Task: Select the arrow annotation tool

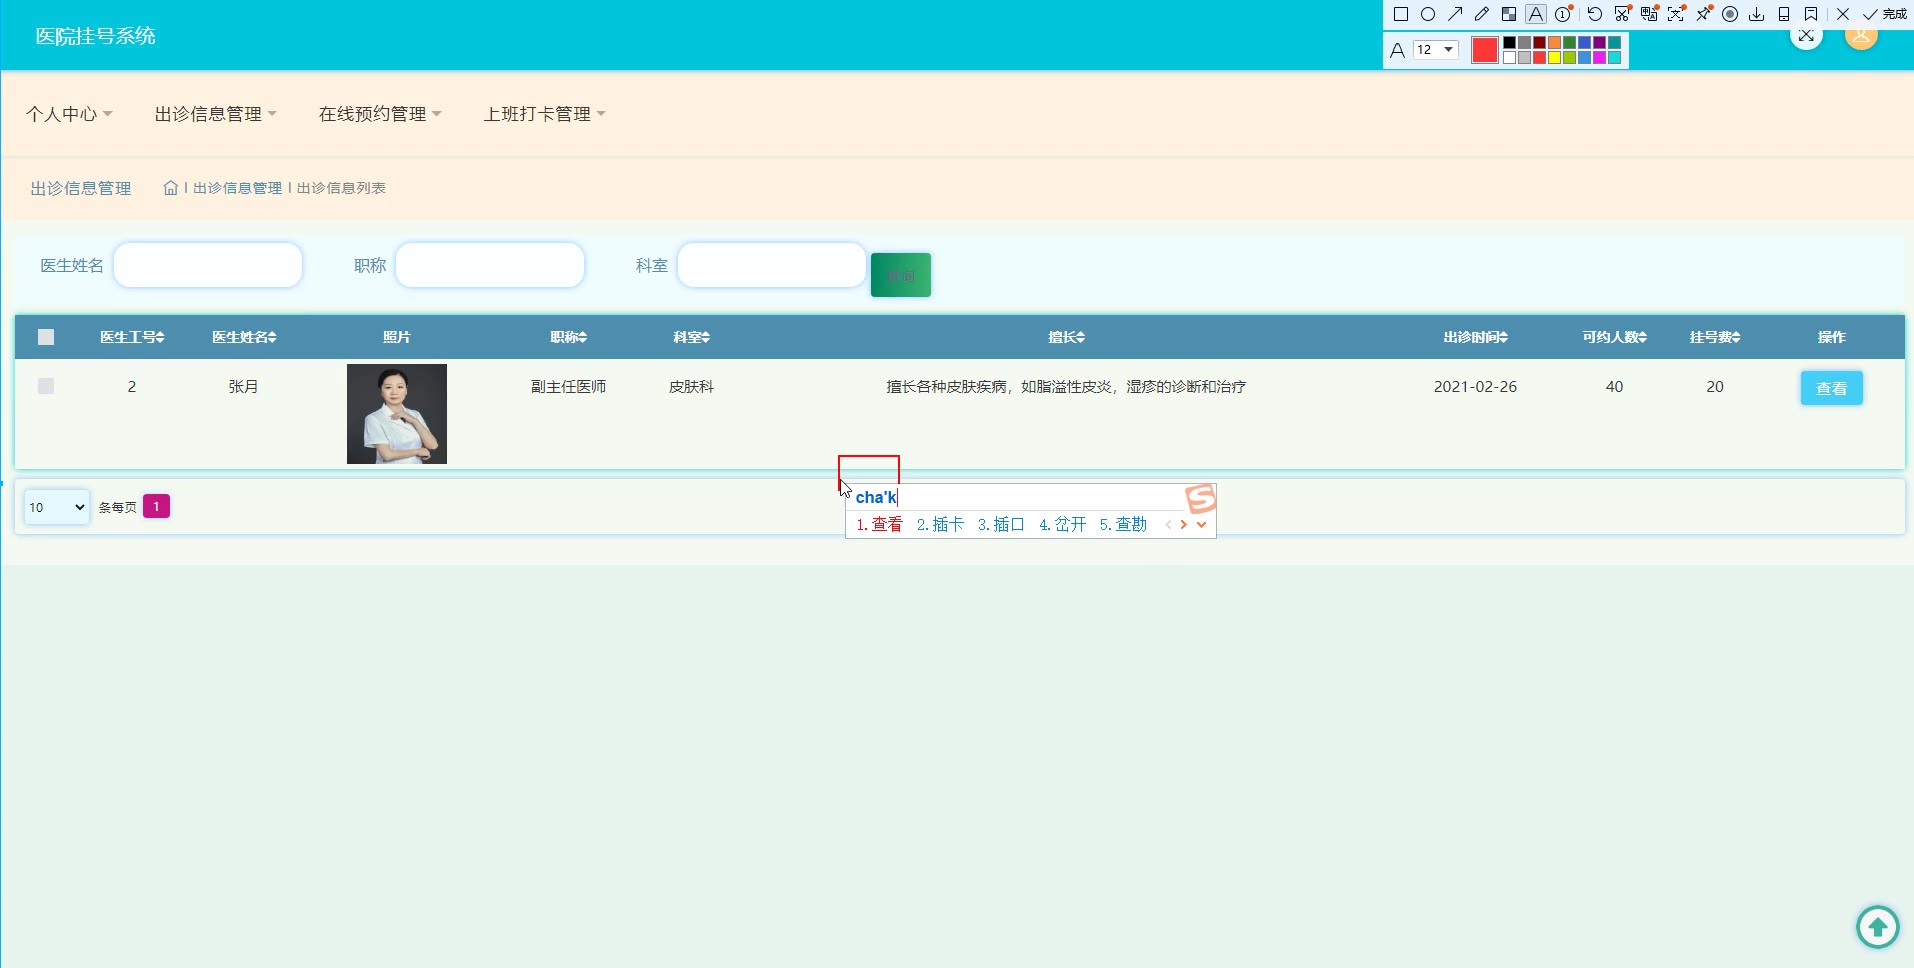Action: click(x=1455, y=14)
